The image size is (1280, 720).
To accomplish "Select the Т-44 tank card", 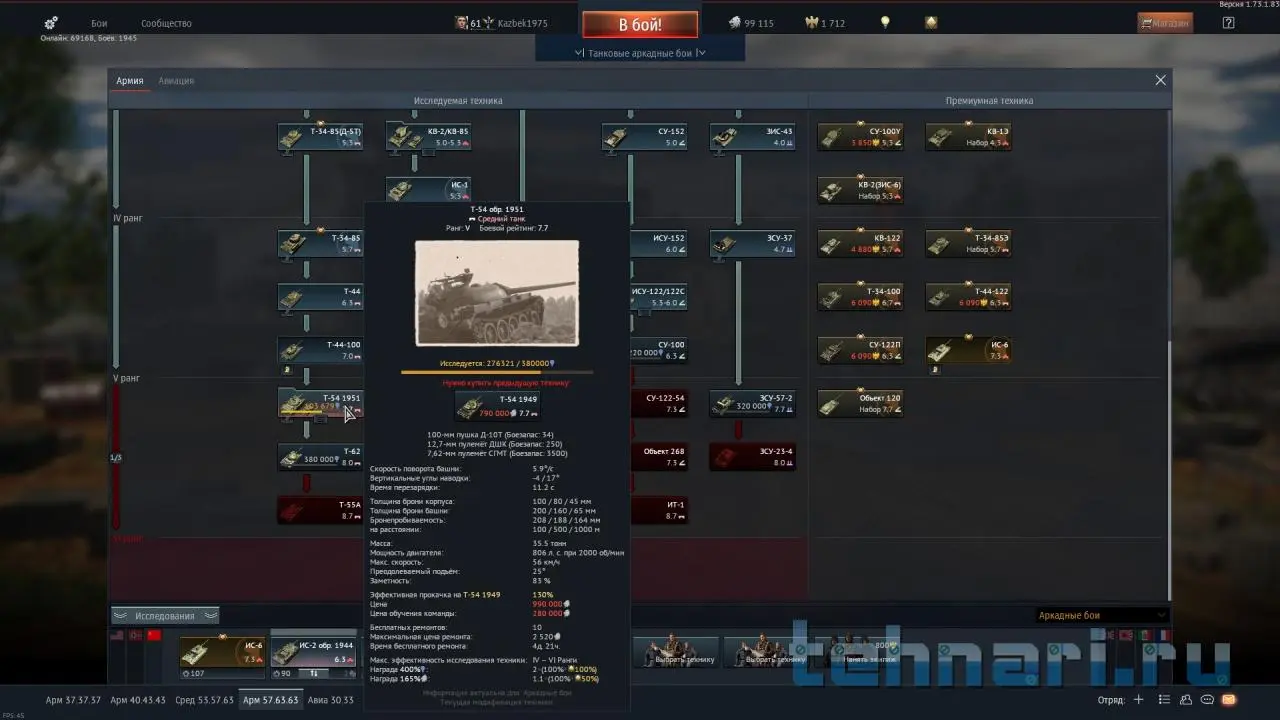I will click(320, 297).
